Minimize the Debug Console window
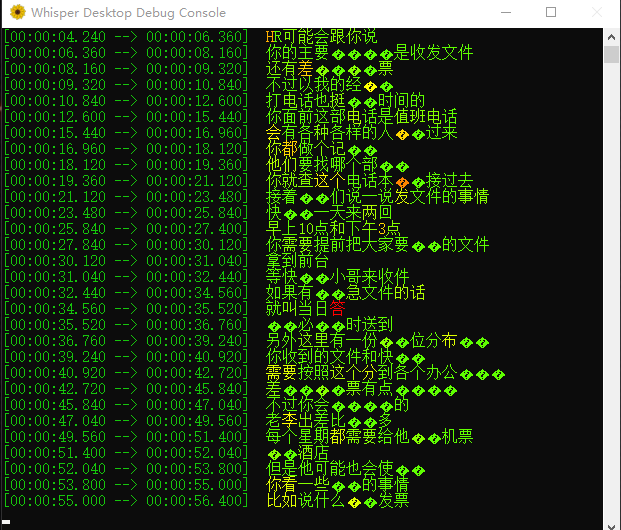The image size is (621, 530). point(506,12)
